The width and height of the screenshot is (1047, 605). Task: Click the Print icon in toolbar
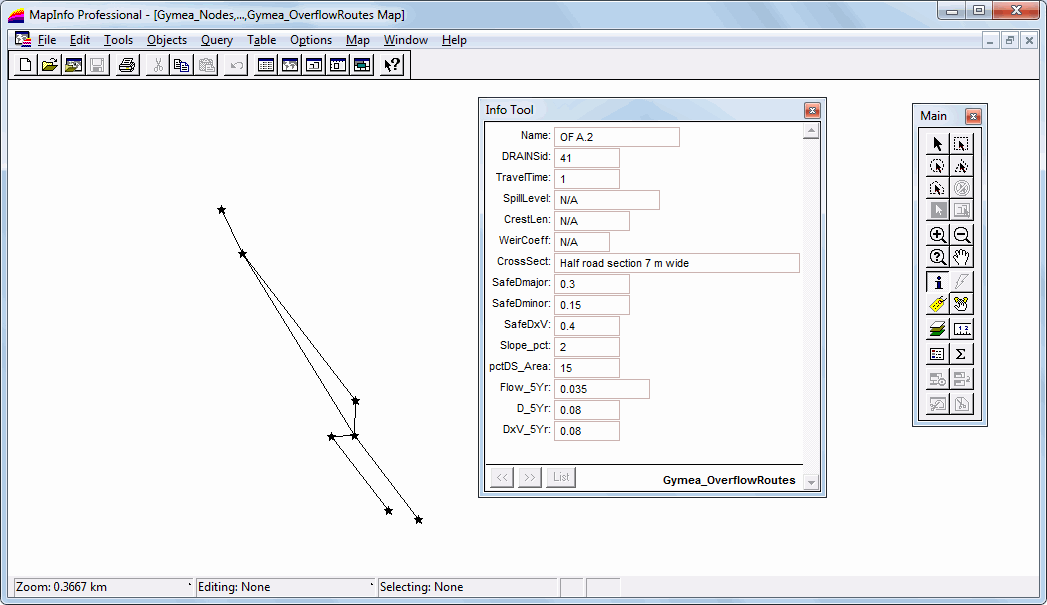[x=127, y=65]
